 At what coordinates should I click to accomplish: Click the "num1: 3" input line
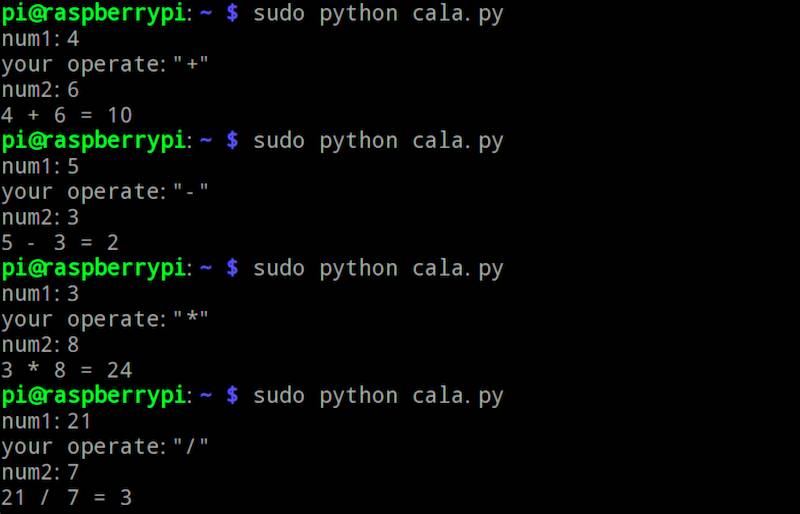(x=40, y=294)
